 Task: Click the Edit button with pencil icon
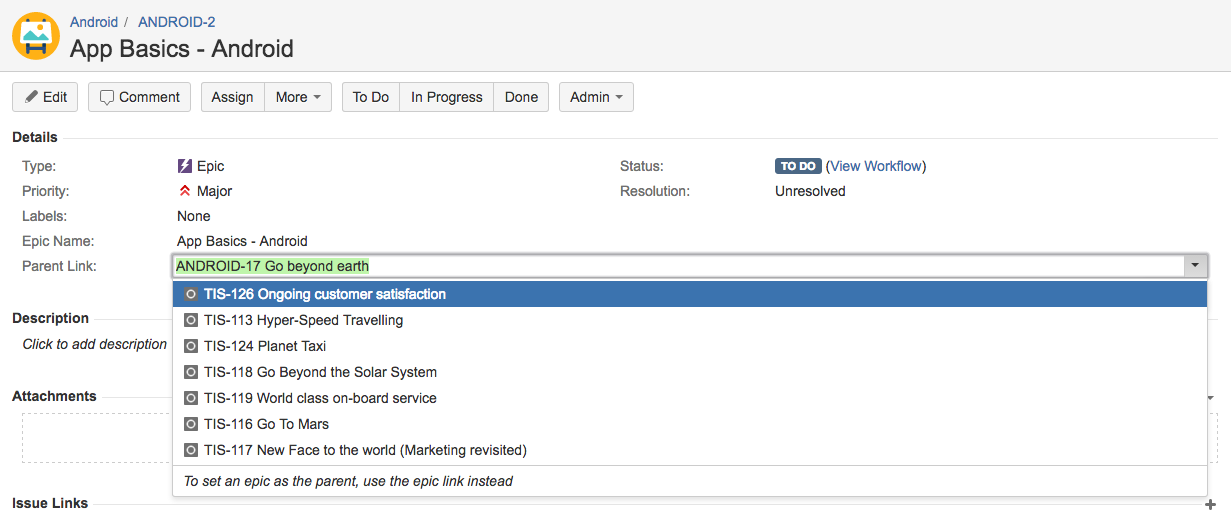point(45,97)
